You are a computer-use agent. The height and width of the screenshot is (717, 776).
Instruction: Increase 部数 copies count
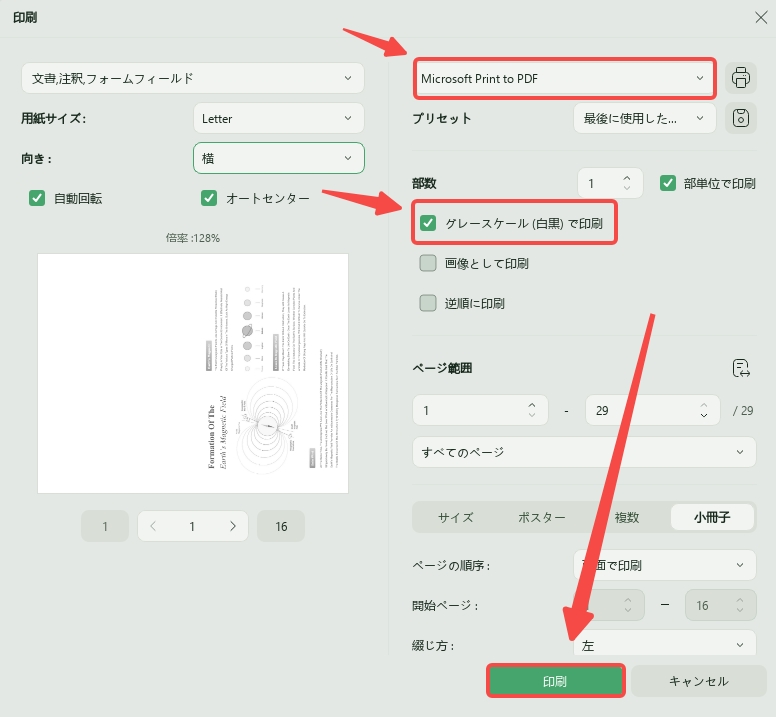(627, 178)
